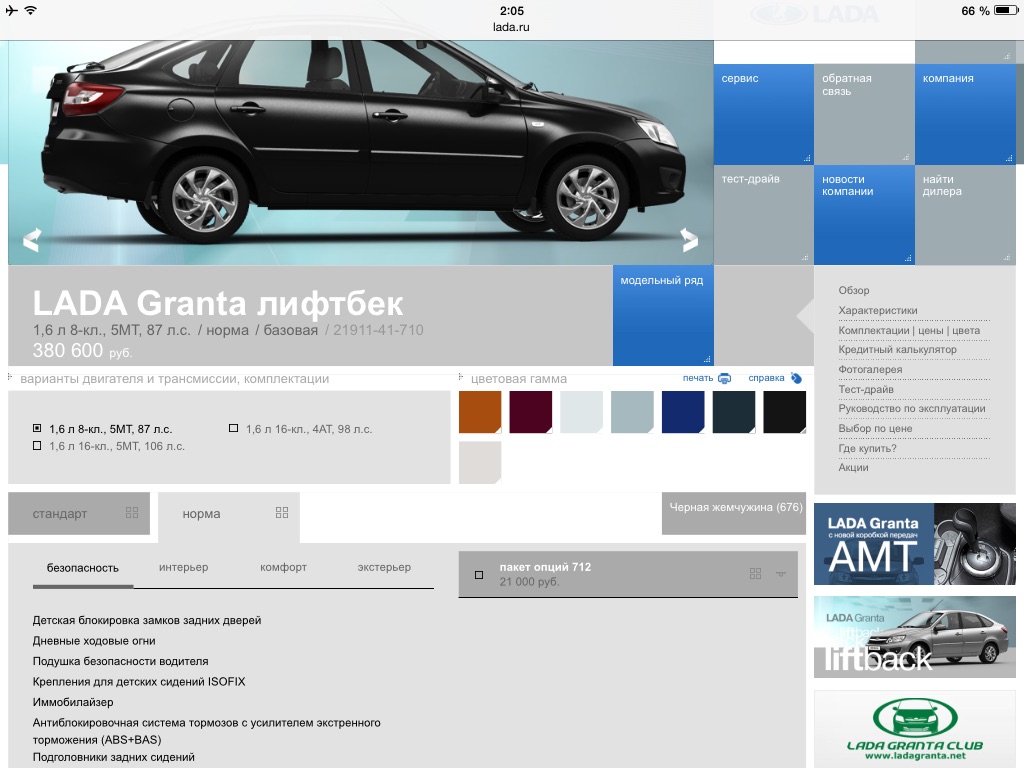
Task: Click grid icon in пакет опций 712 row
Action: pos(756,574)
